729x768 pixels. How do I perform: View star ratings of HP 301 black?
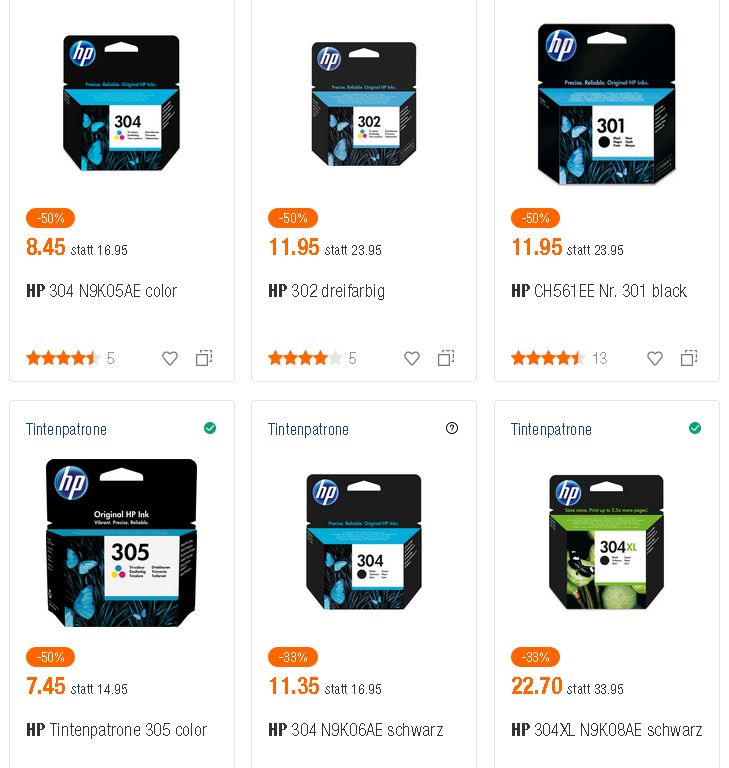click(548, 359)
